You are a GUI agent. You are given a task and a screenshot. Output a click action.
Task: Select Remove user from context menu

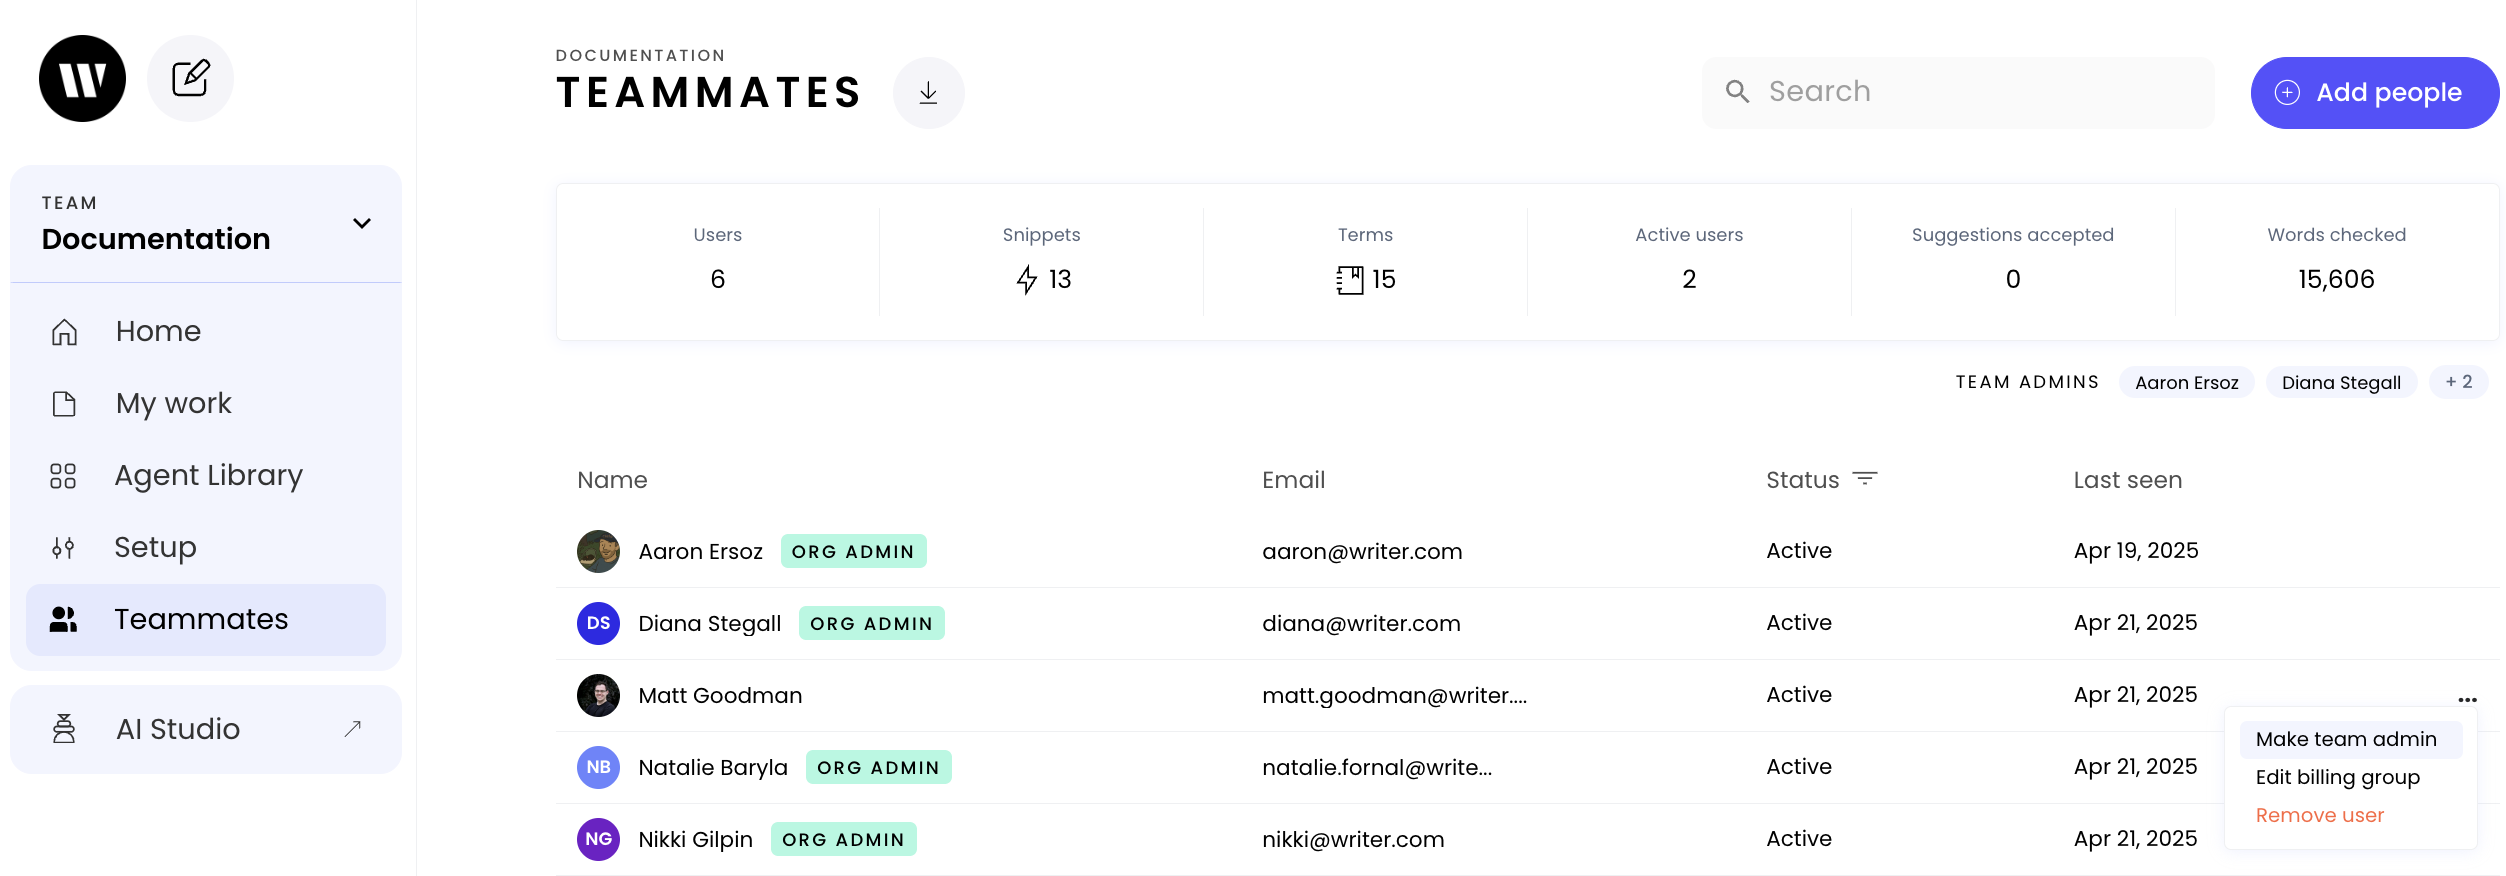coord(2319,815)
